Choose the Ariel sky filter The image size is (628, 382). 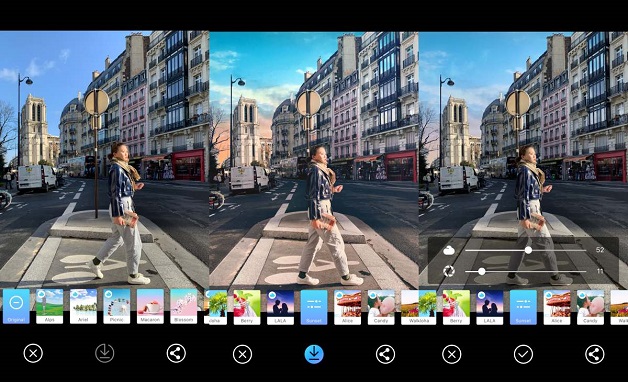(83, 306)
